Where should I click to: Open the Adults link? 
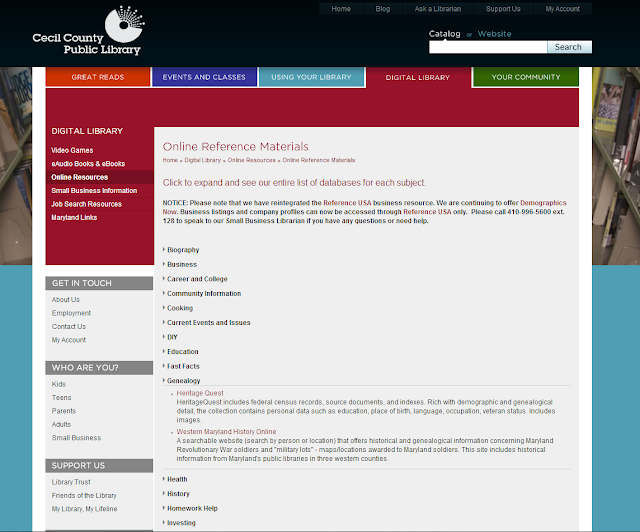(61, 425)
